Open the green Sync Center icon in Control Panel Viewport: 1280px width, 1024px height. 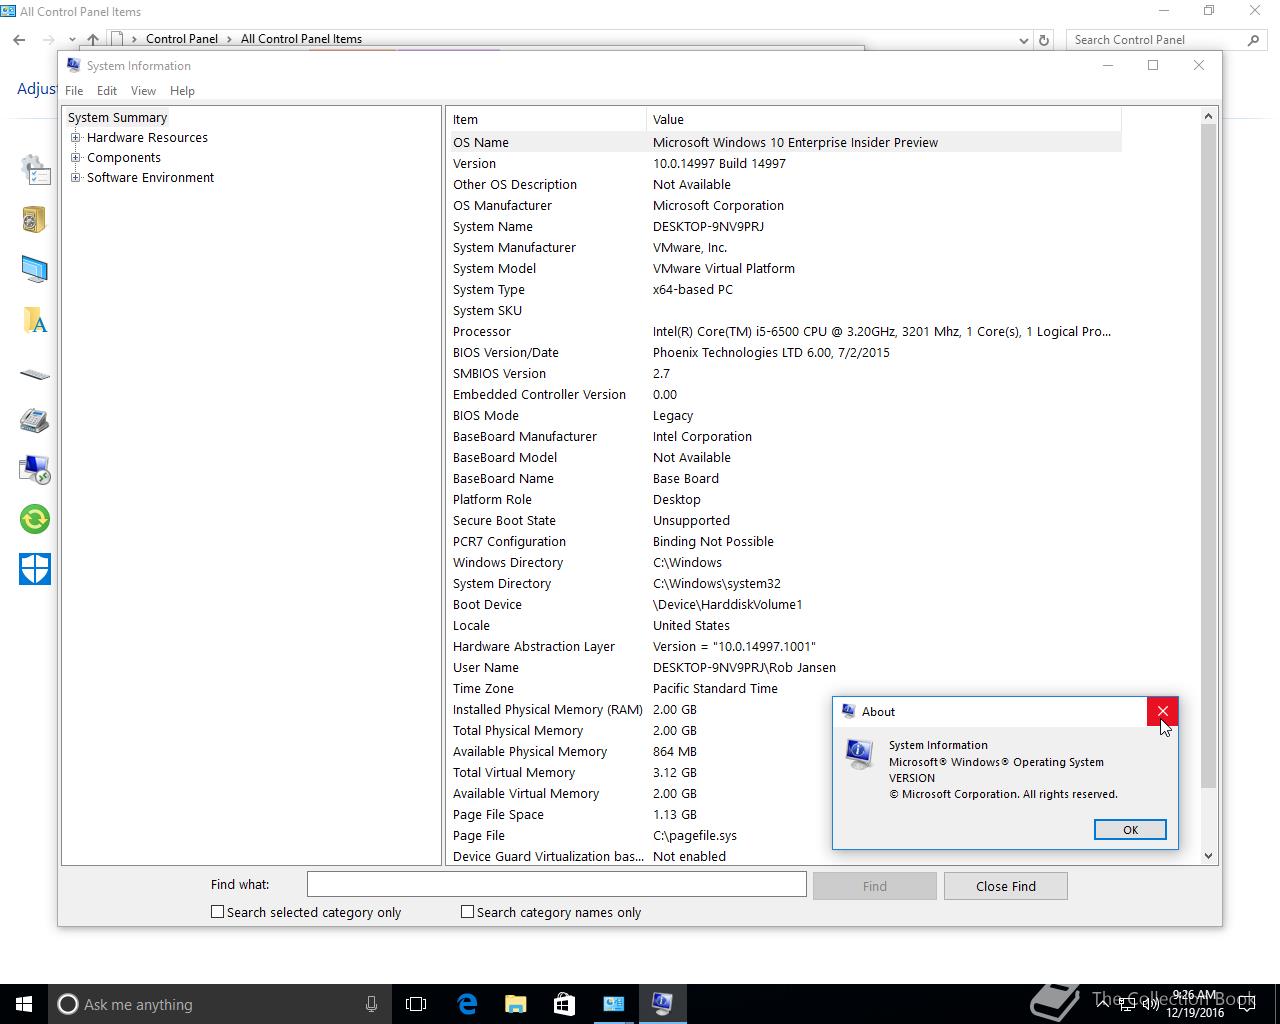tap(35, 519)
